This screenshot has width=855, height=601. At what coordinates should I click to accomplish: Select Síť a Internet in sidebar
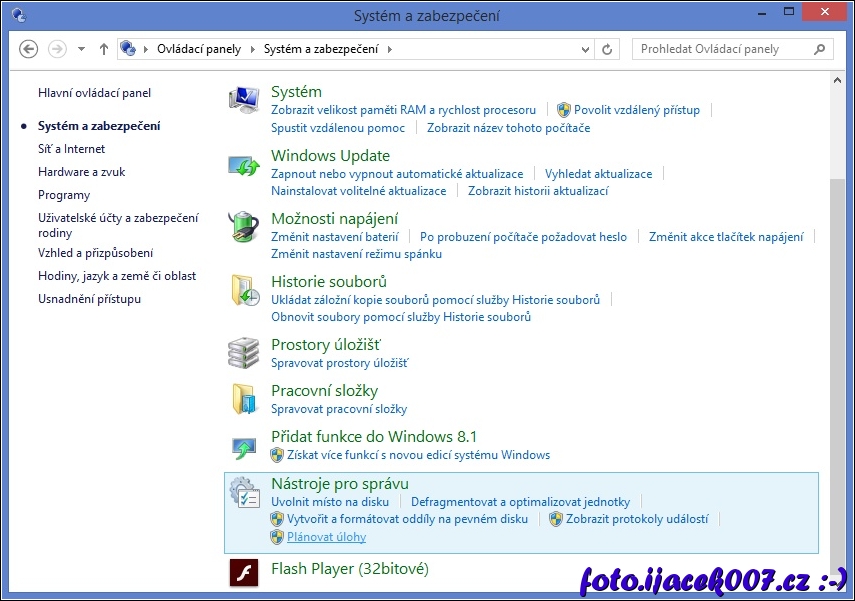71,149
